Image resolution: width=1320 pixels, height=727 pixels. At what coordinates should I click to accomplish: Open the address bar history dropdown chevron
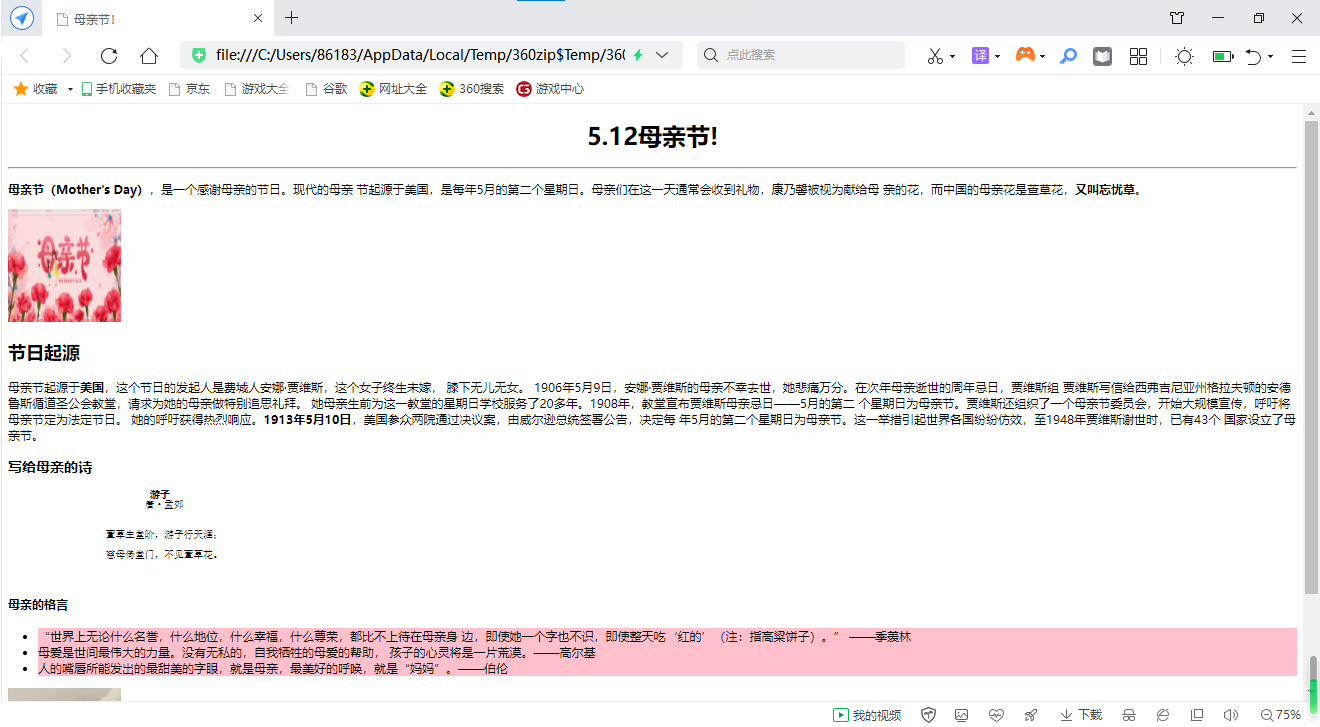(662, 56)
